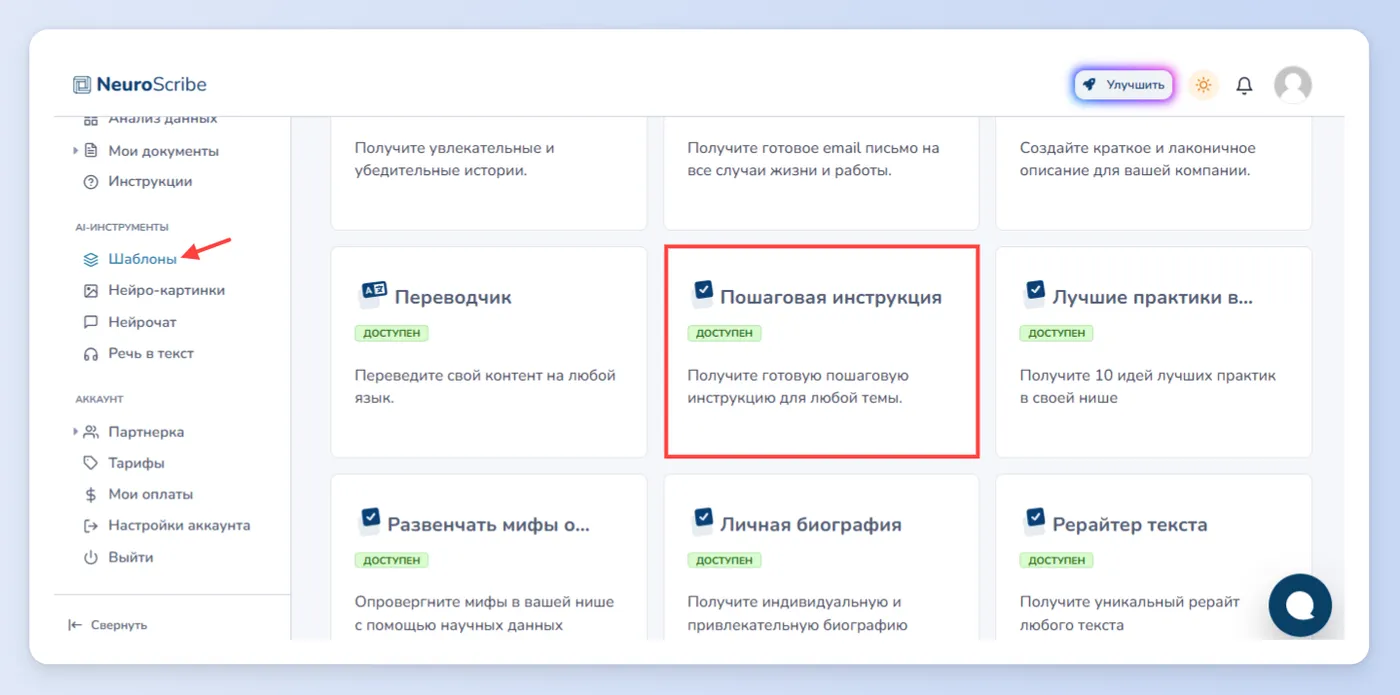Click the rocket icon in Улучшить button
The image size is (1400, 695).
pos(1090,85)
